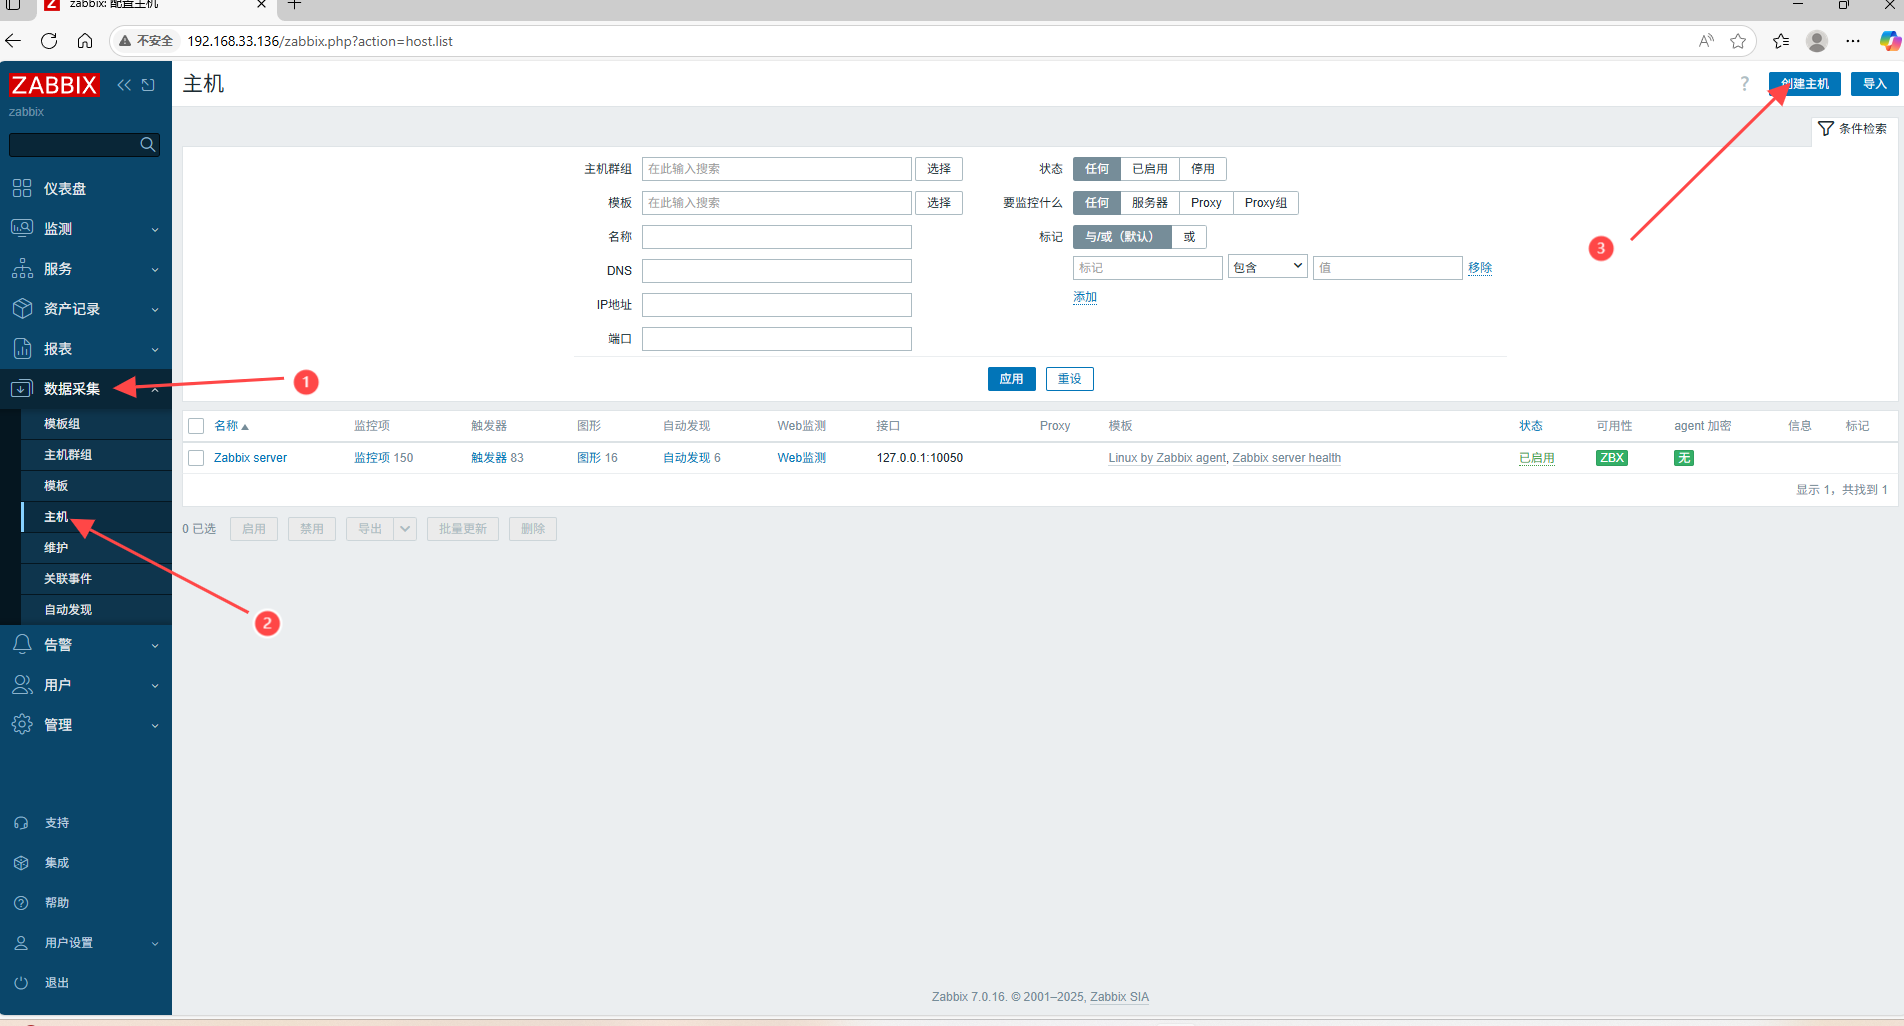This screenshot has height=1026, width=1904.
Task: Click the 用户 users icon
Action: tap(22, 684)
